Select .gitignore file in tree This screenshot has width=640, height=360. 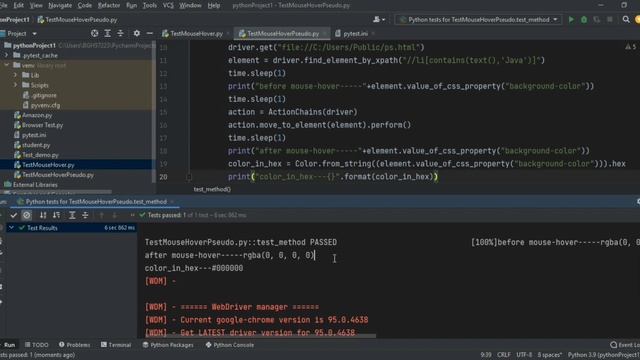tap(44, 95)
